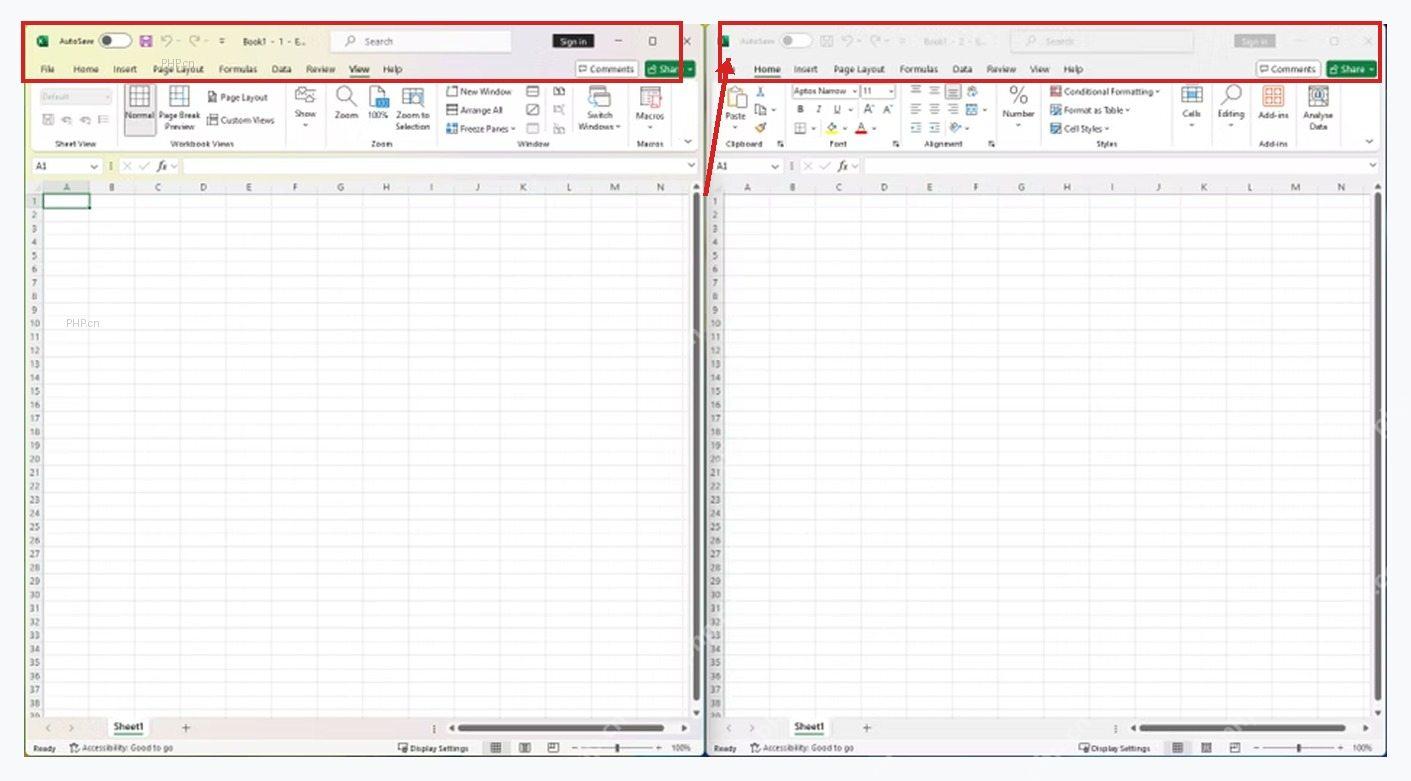Open Custom Views in left window
This screenshot has height=781, width=1411.
241,120
